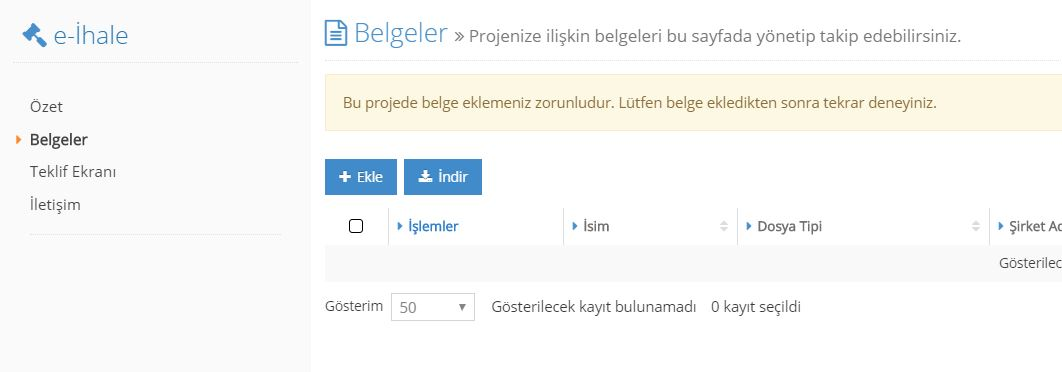Screen dimensions: 1062x372
Task: Click the blue triangle beside Dosya Tipi
Action: pyautogui.click(x=748, y=226)
